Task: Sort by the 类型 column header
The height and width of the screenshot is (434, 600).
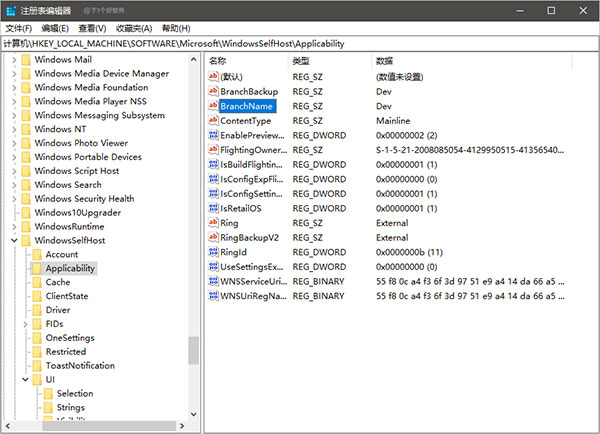Action: [330, 61]
